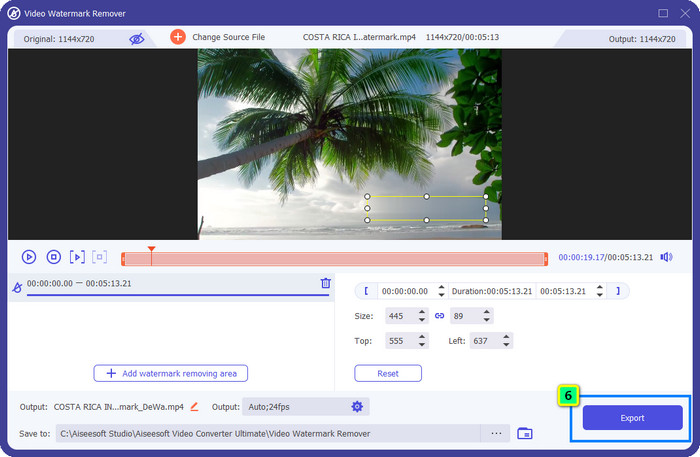The width and height of the screenshot is (700, 457).
Task: Click the Left position field 637
Action: point(485,341)
